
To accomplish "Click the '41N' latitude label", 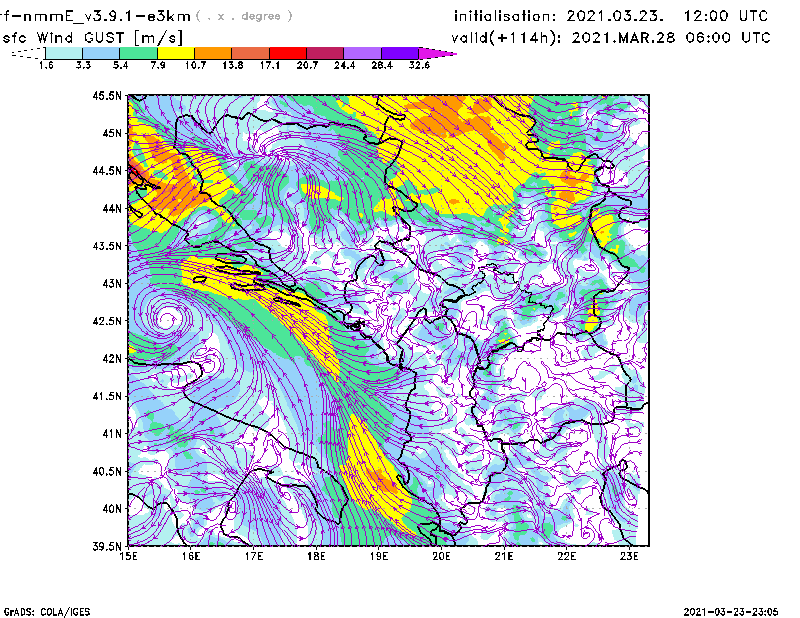I will click(x=112, y=433).
